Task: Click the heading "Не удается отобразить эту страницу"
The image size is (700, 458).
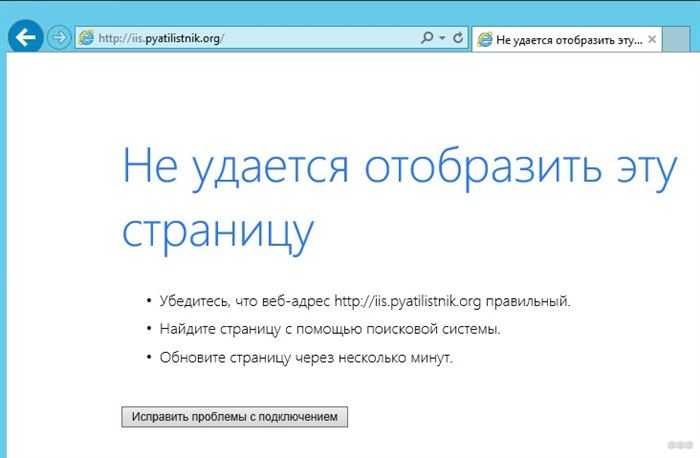Action: point(400,200)
